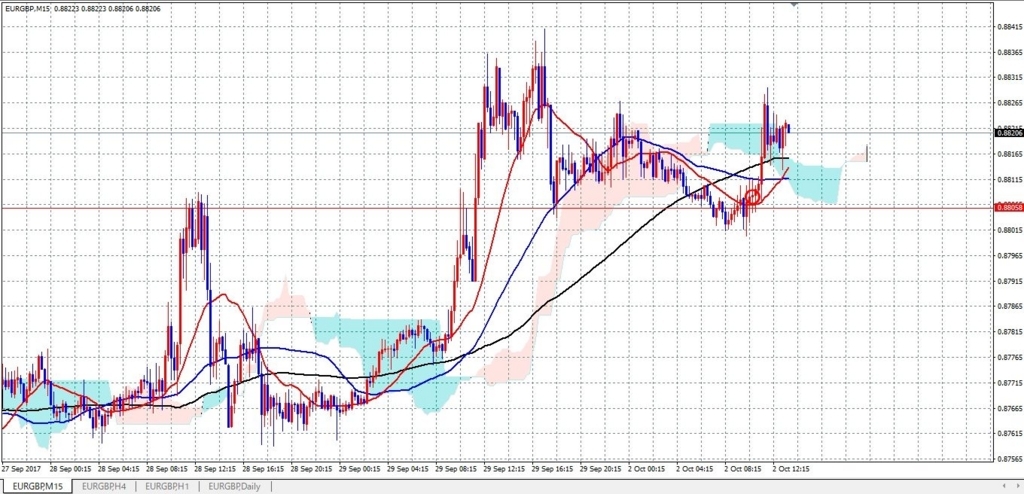Click the 0.87765 price scale value
The width and height of the screenshot is (1024, 494).
1008,357
